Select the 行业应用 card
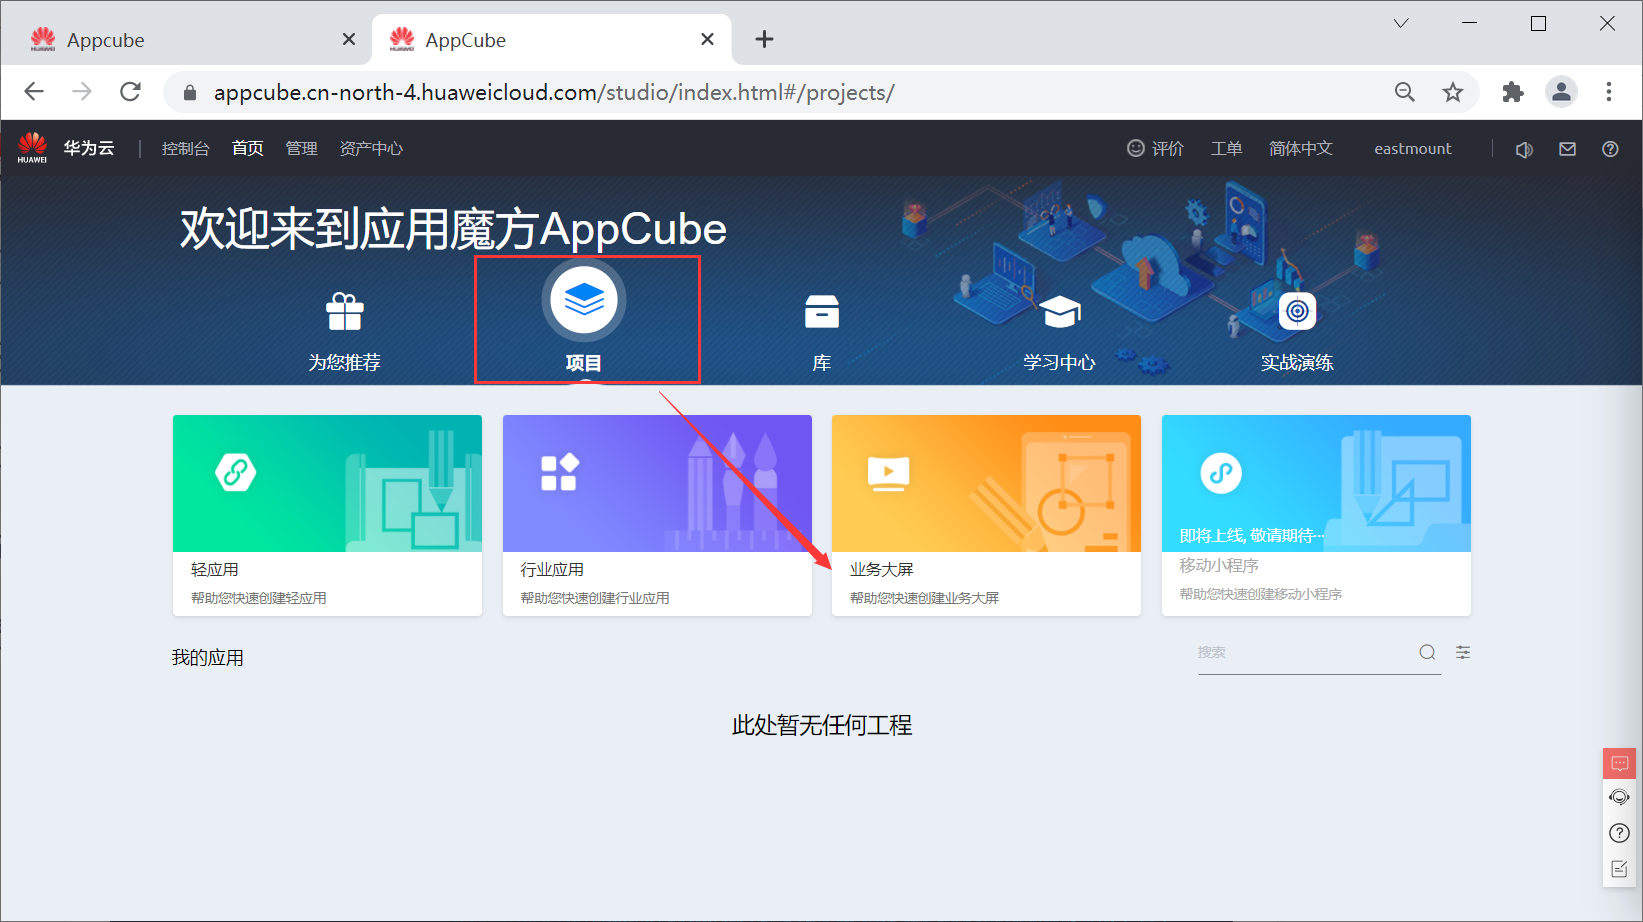The image size is (1643, 922). [657, 515]
